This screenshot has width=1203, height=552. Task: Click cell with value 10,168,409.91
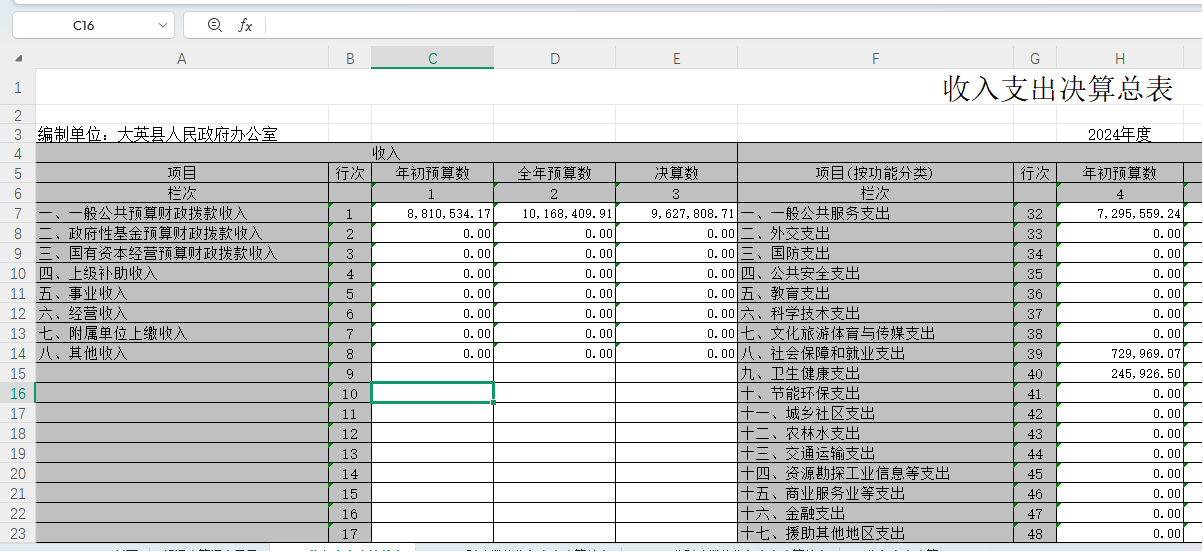555,214
